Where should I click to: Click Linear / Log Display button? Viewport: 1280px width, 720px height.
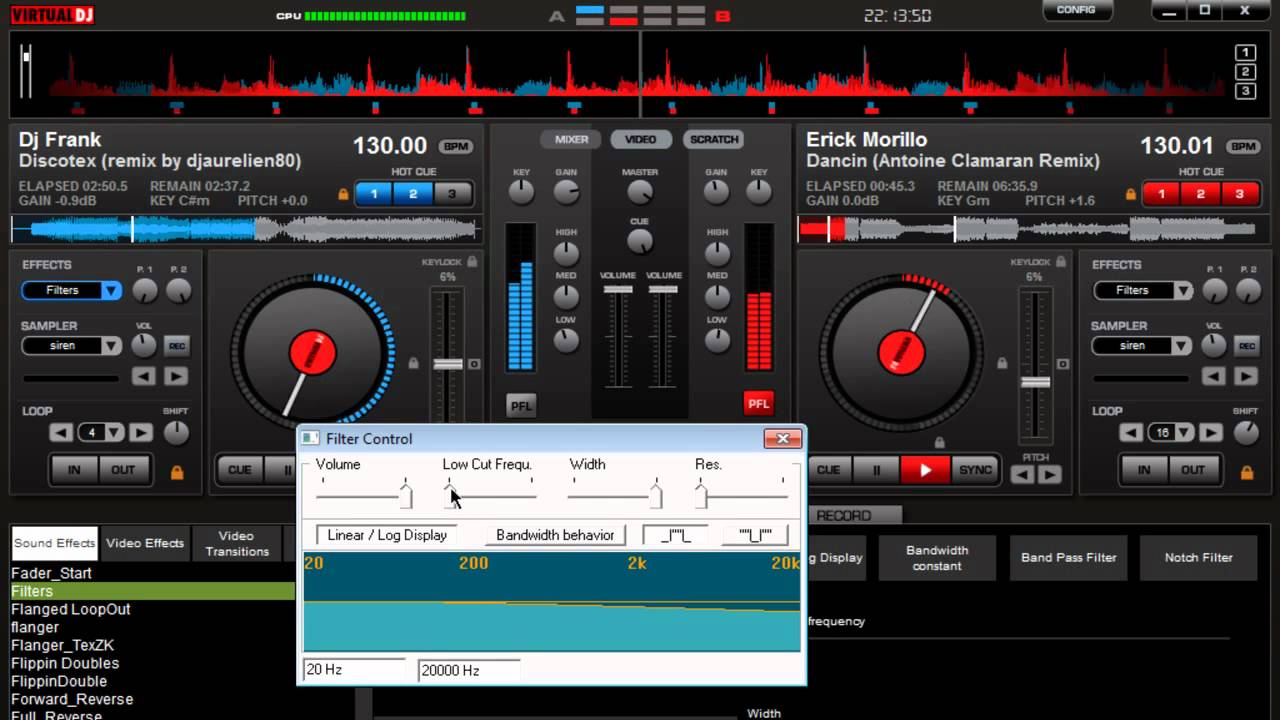click(x=387, y=535)
